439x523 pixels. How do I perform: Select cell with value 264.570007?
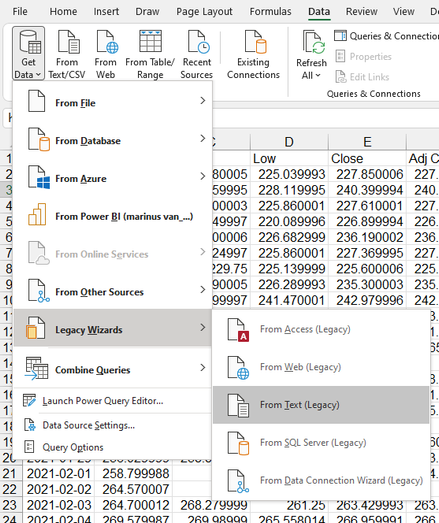pos(133,489)
